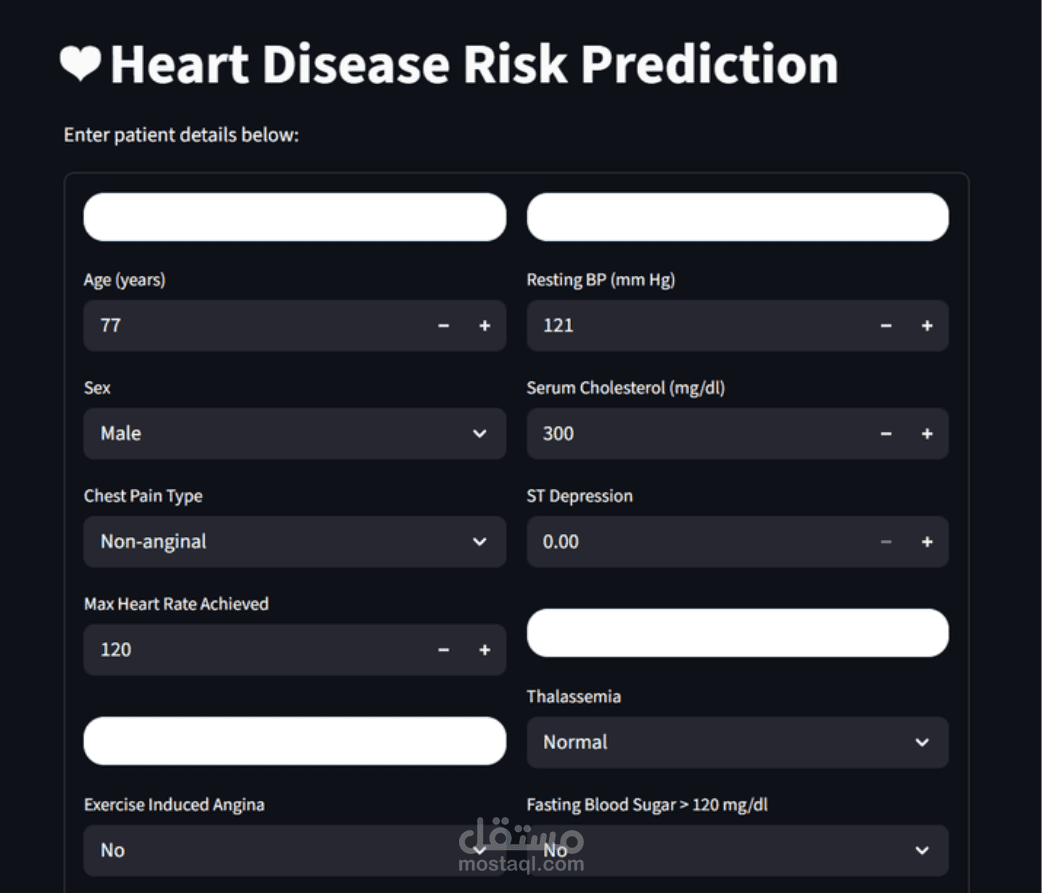The width and height of the screenshot is (1044, 893).
Task: Open the Chest Pain Type dropdown
Action: click(x=294, y=541)
